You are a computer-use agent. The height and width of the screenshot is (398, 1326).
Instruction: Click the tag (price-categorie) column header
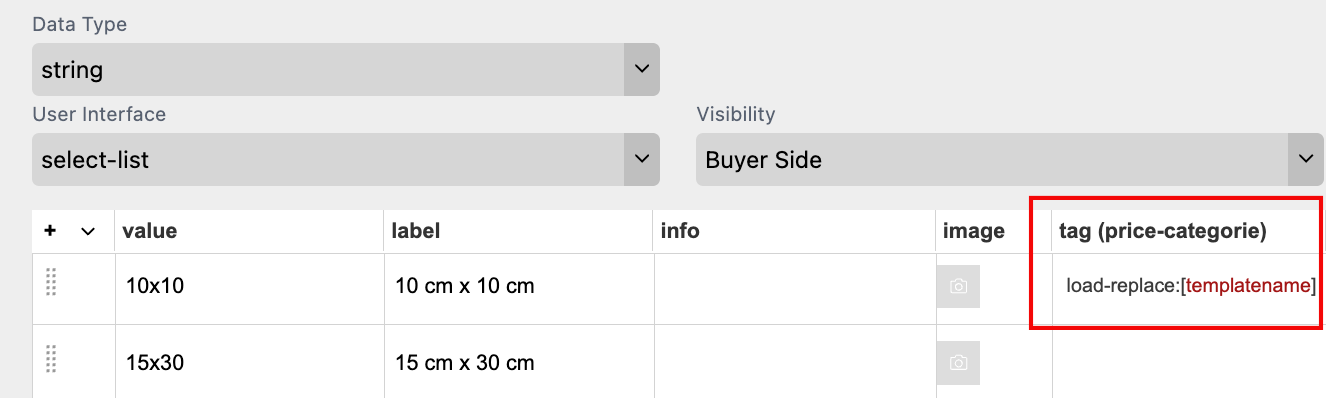[1163, 231]
